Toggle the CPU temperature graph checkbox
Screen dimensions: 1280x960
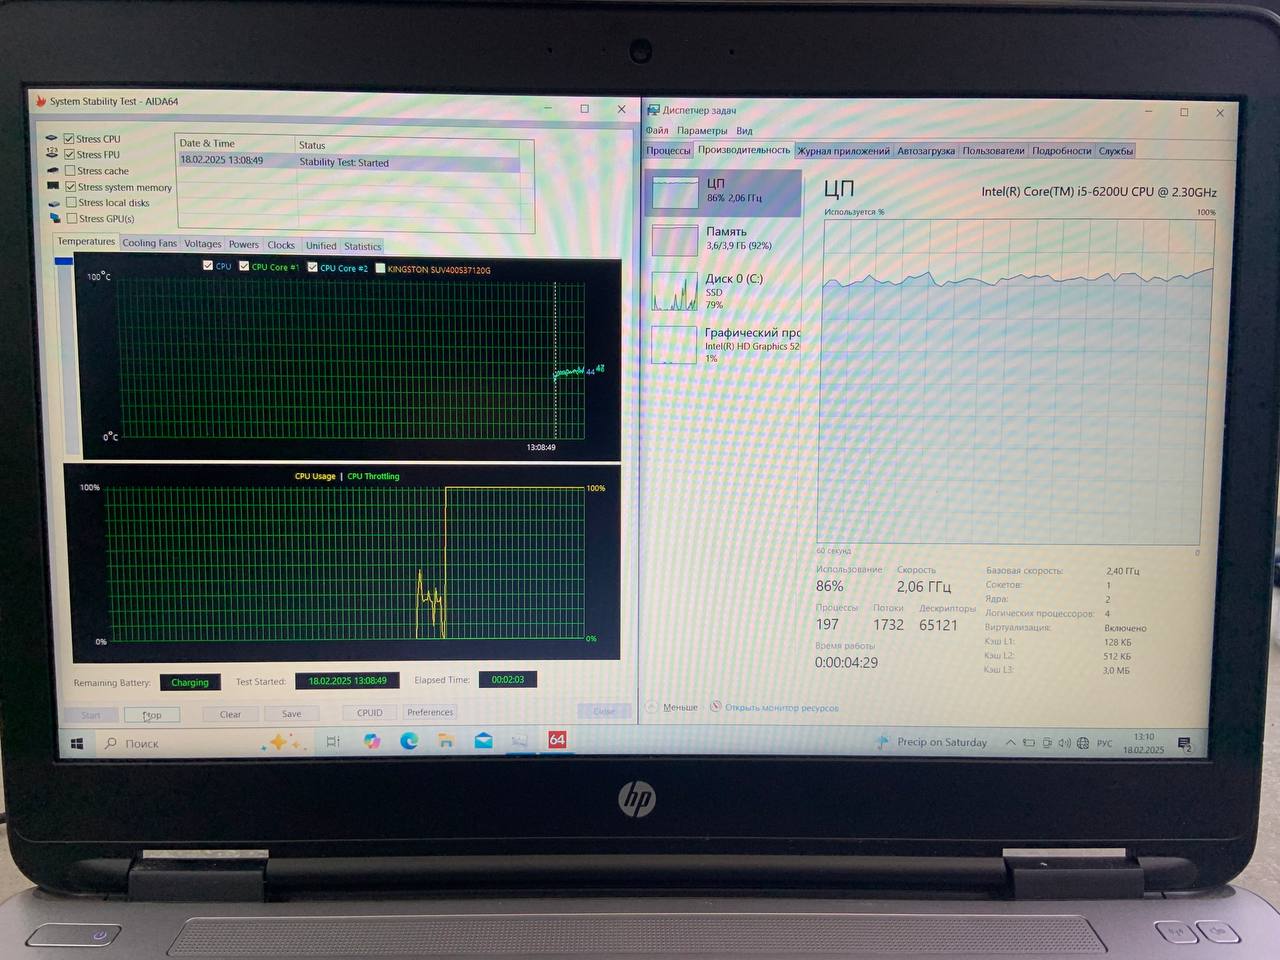pyautogui.click(x=208, y=266)
